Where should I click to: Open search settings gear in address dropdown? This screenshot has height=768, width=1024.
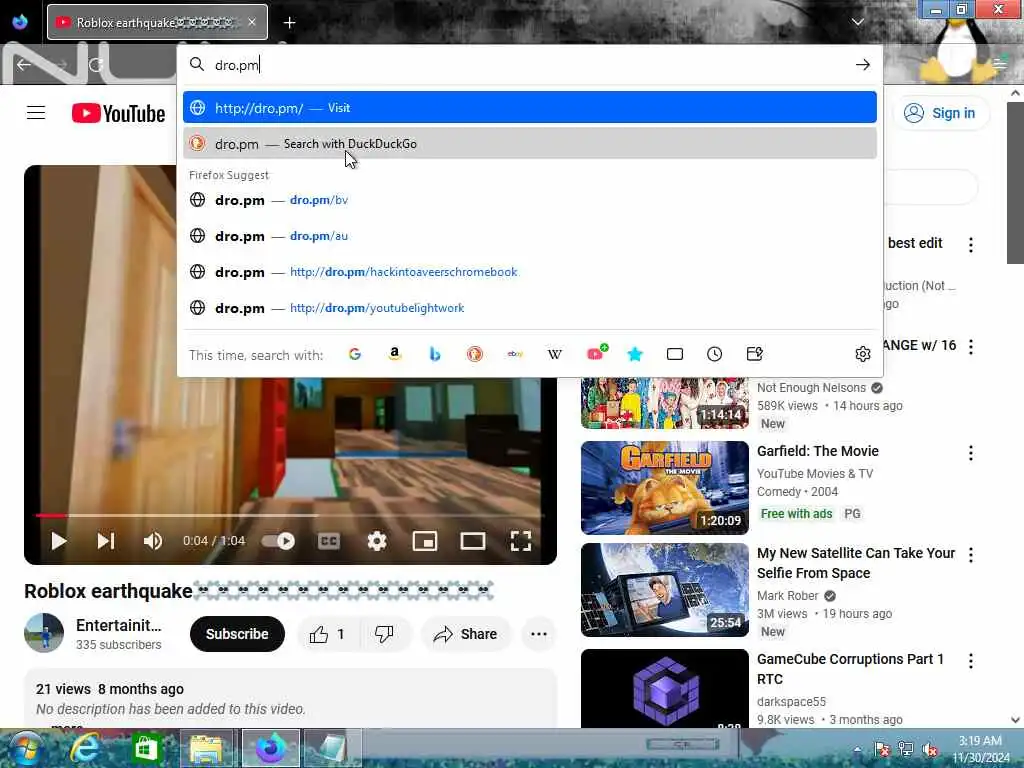click(x=863, y=354)
